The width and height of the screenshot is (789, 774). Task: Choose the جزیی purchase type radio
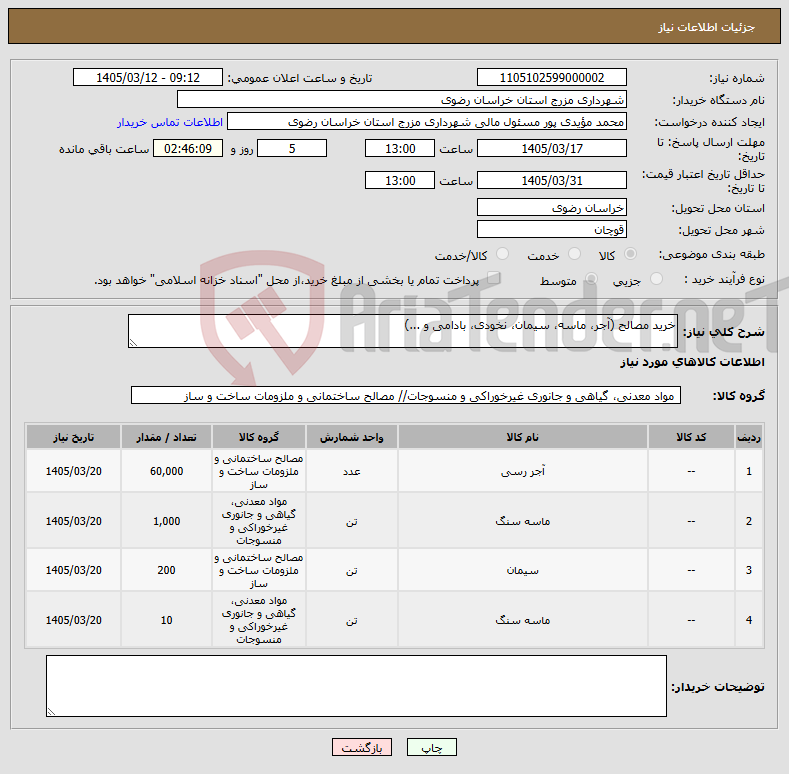[x=656, y=279]
